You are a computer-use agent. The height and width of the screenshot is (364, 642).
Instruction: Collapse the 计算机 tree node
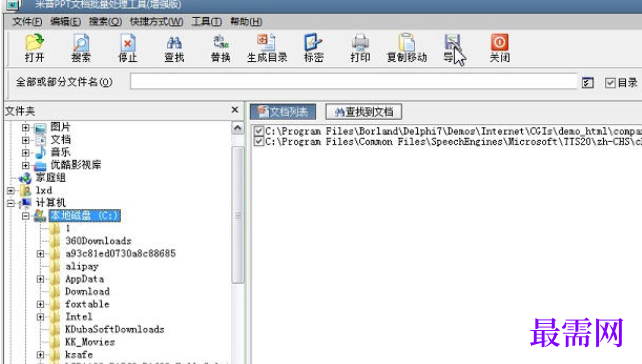11,203
